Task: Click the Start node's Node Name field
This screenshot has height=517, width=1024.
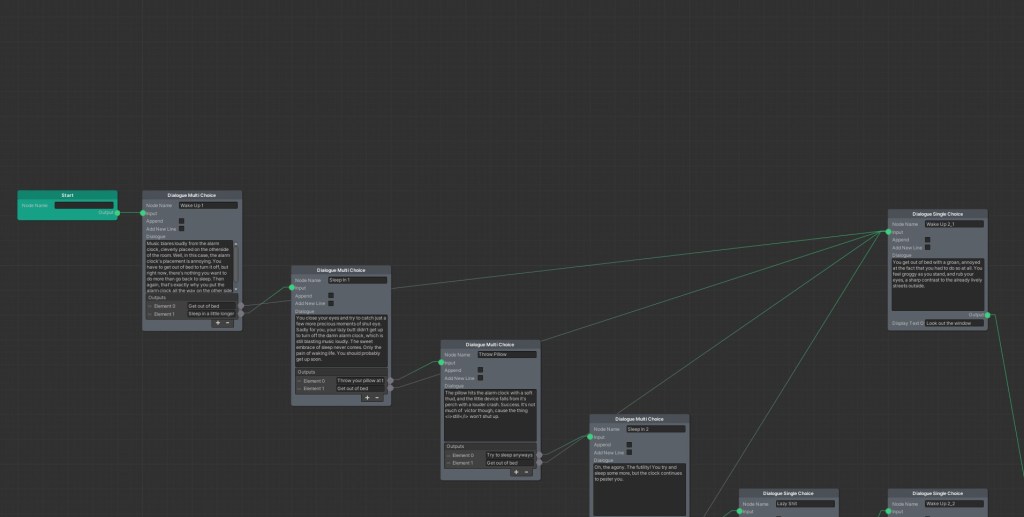Action: [x=84, y=205]
